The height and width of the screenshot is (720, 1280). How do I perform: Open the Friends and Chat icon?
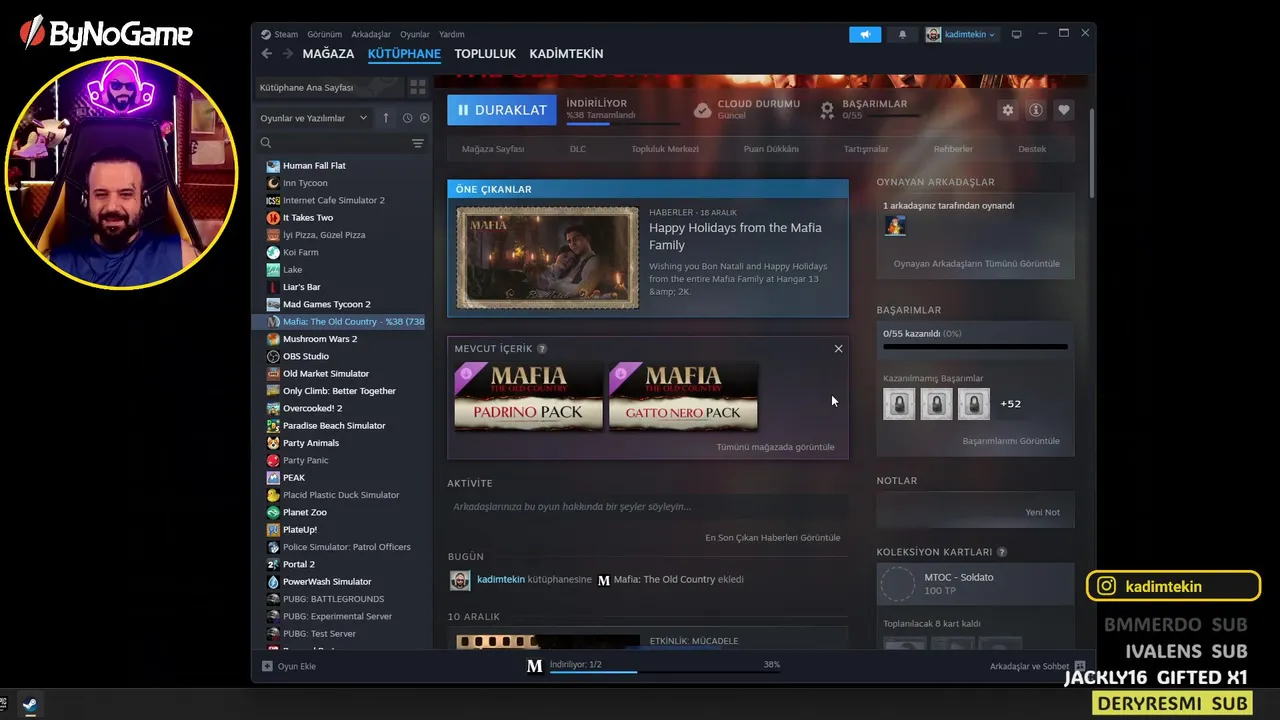pos(1080,666)
